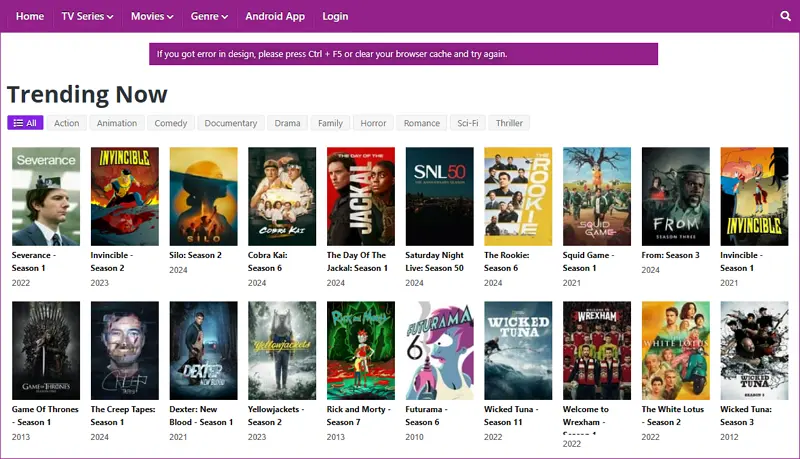Click 'Squid Game - Season 1' title link

click(x=588, y=262)
